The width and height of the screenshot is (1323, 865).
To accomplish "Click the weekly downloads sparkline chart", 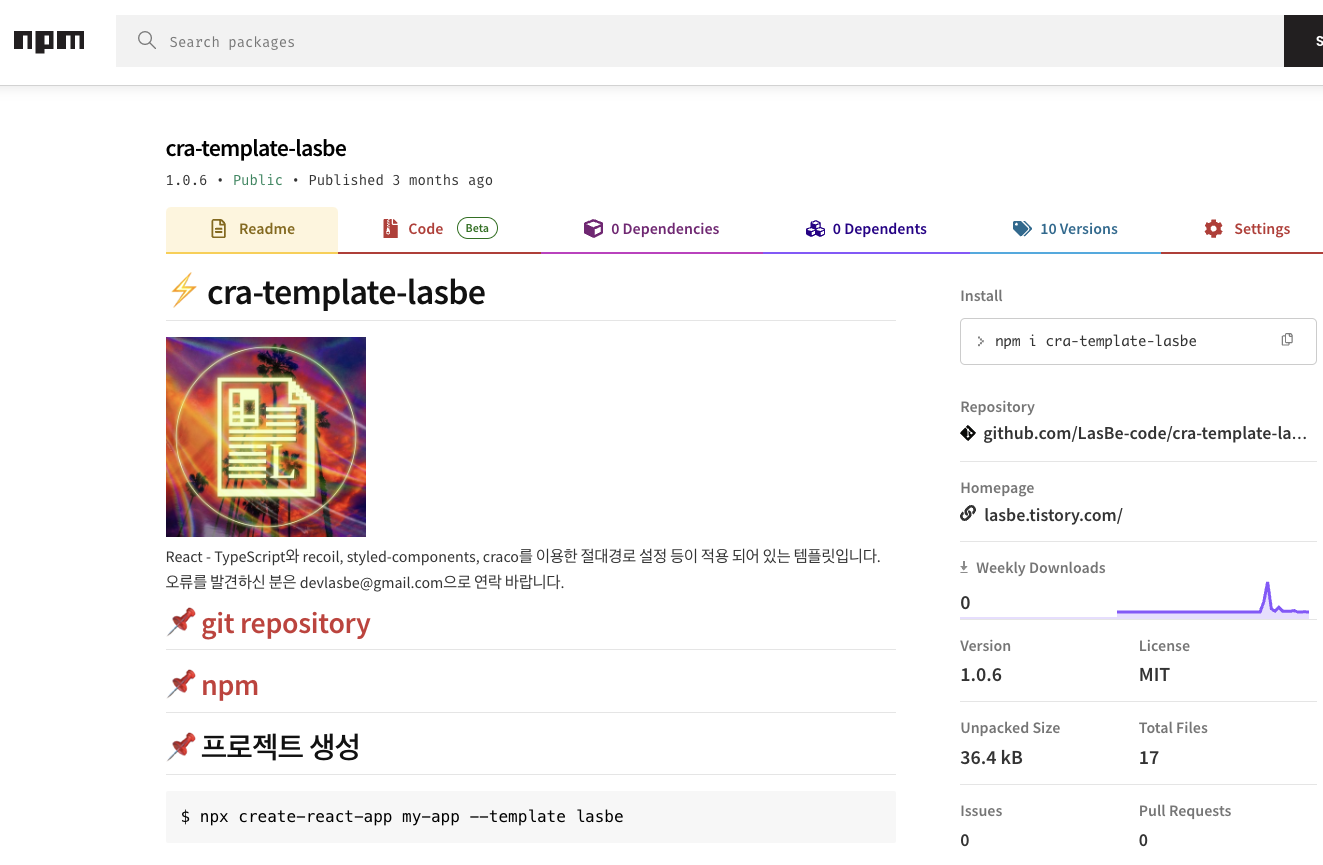I will click(1213, 601).
